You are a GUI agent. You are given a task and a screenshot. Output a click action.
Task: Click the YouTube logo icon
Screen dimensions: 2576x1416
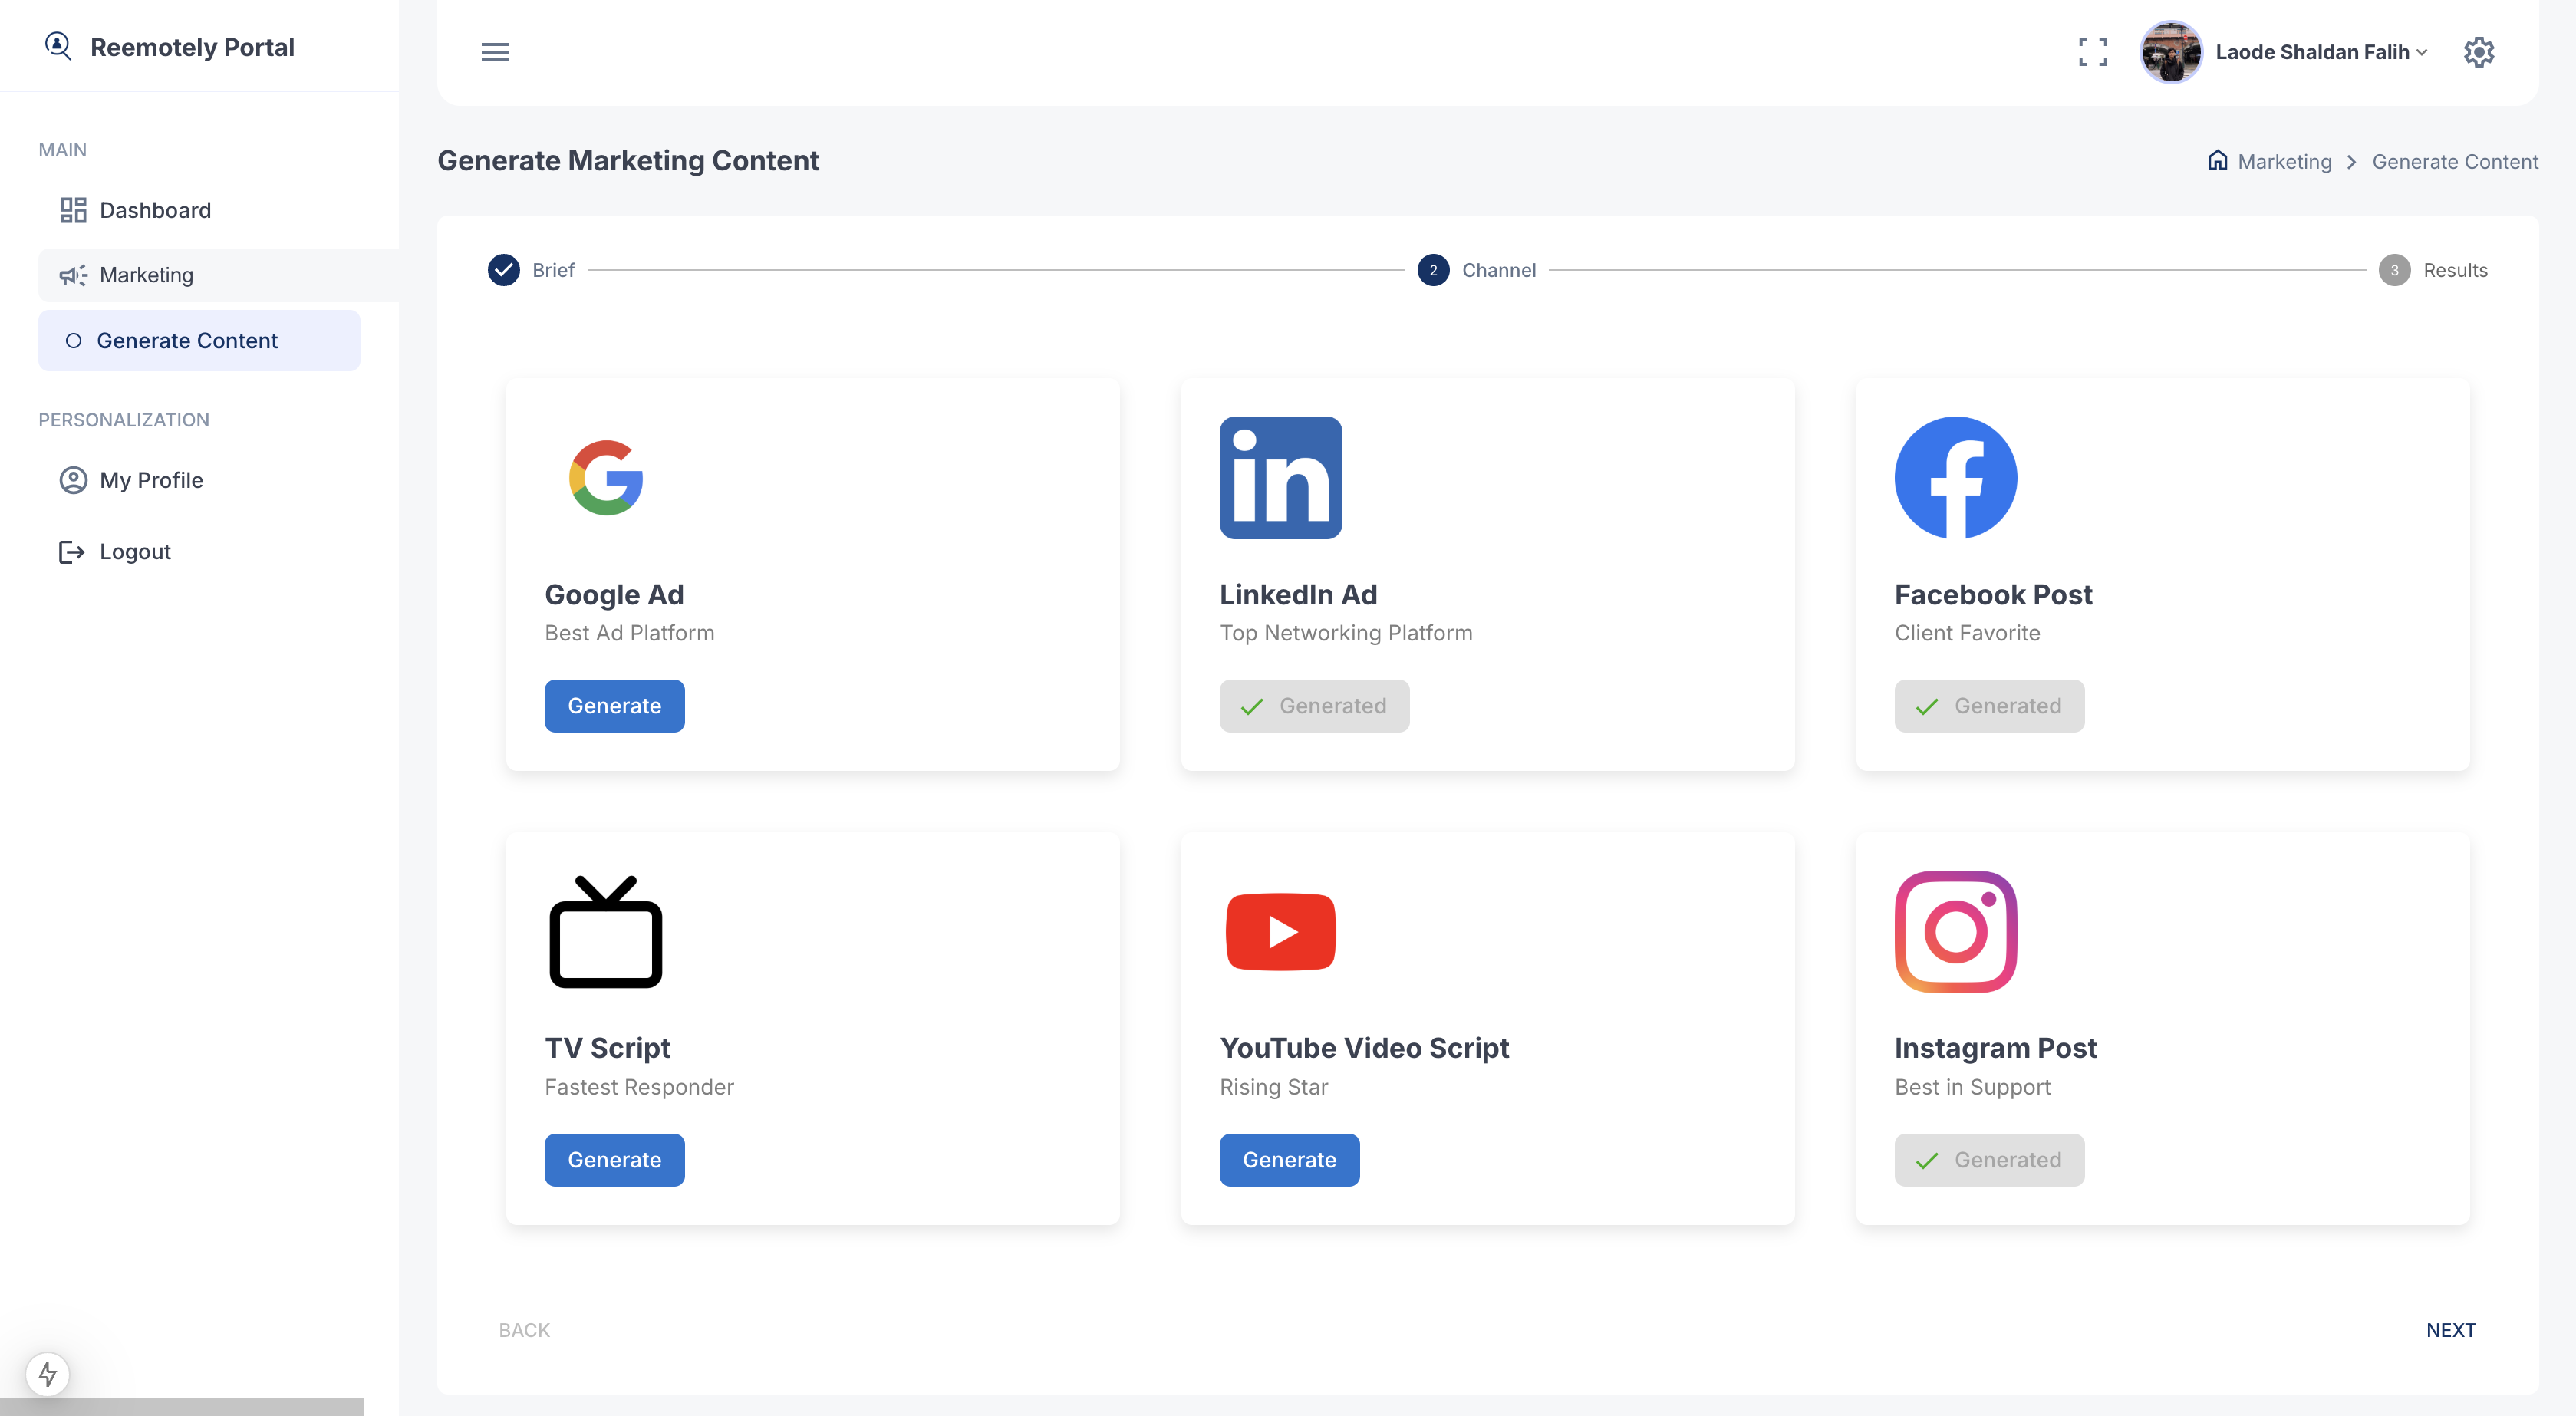click(x=1280, y=931)
